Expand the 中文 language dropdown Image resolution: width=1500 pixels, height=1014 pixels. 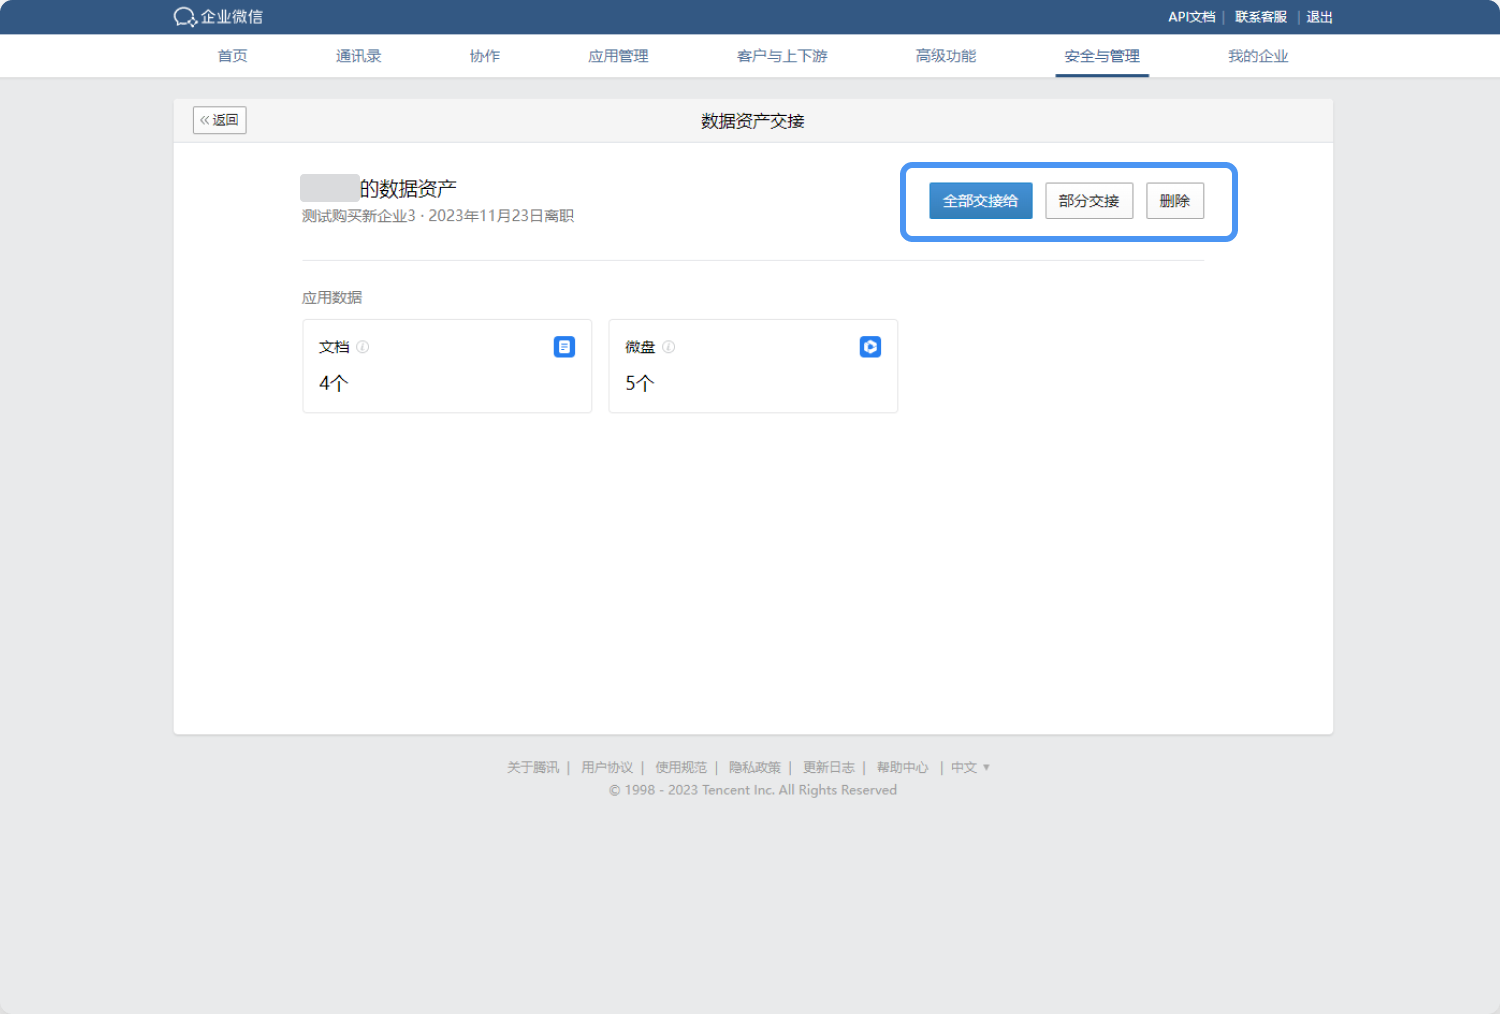point(970,767)
